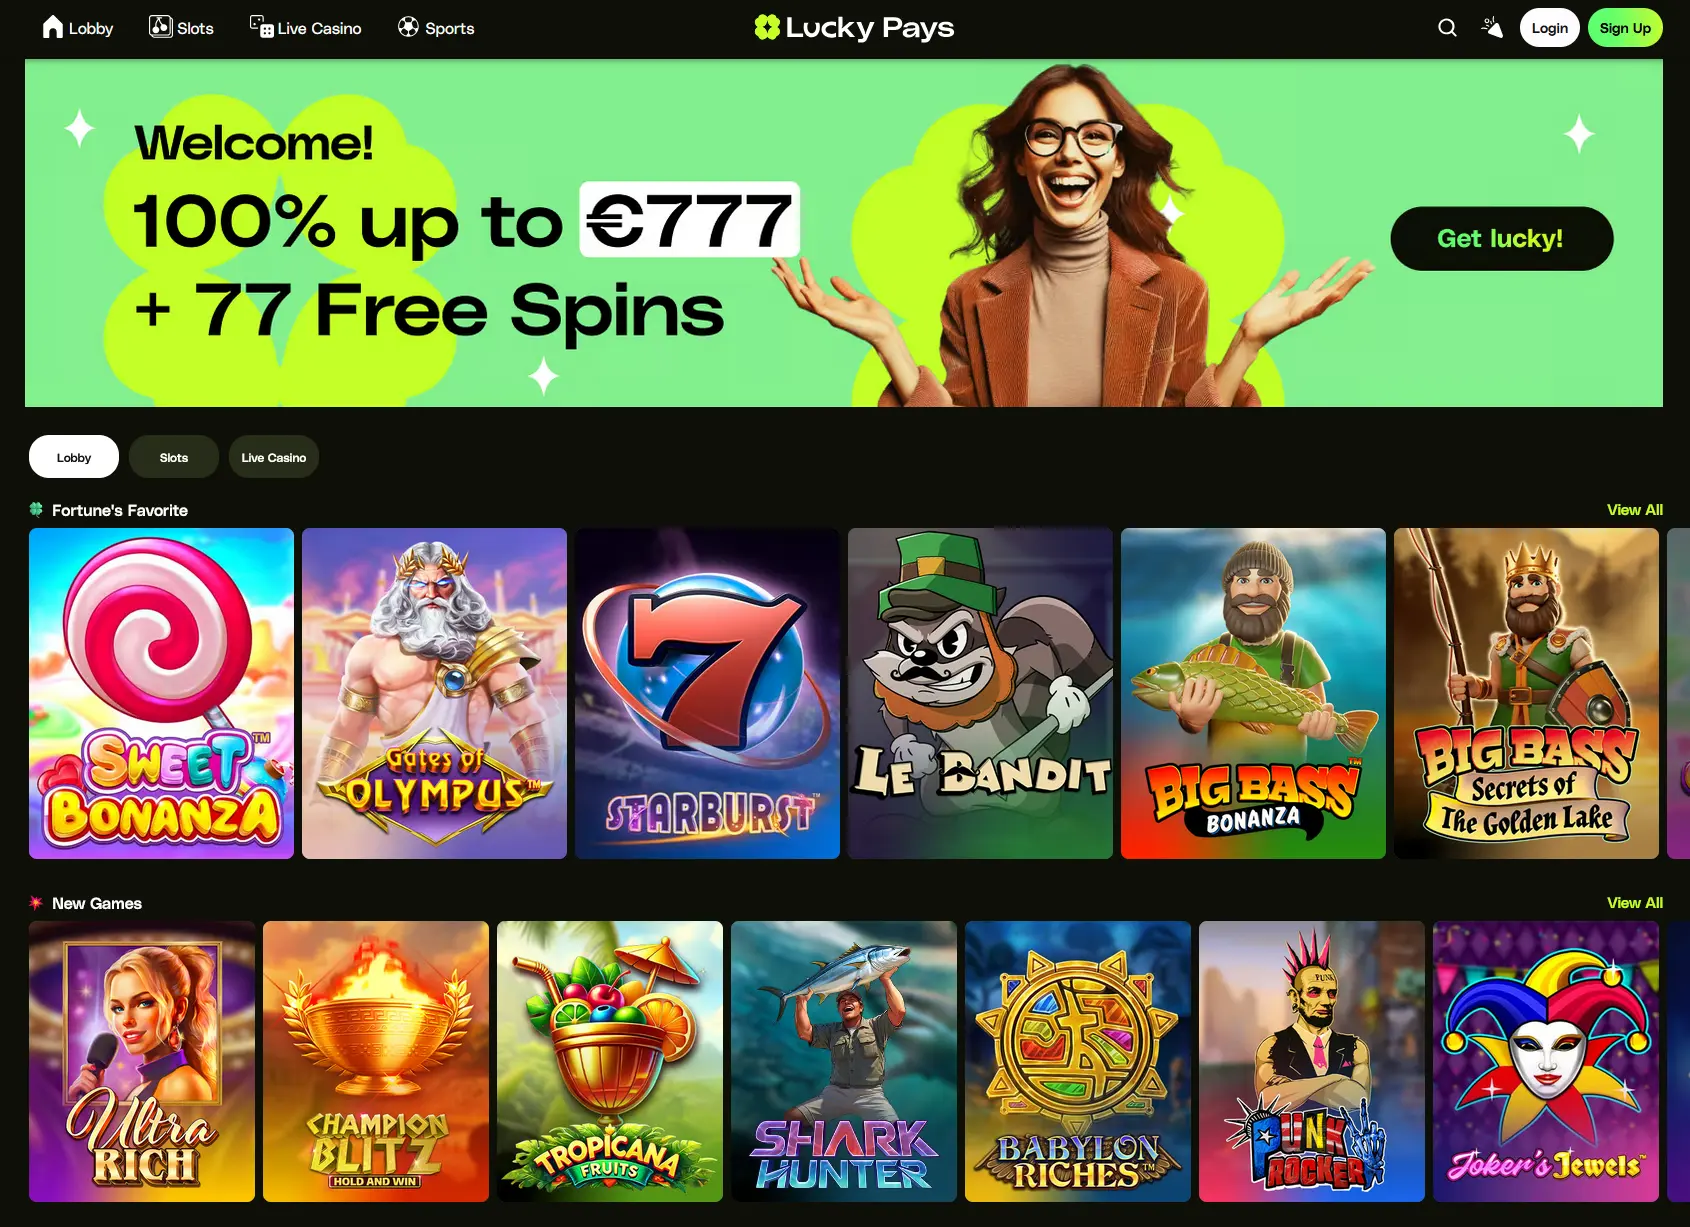
Task: Open the Shark Hunter game thumbnail
Action: coord(843,1061)
